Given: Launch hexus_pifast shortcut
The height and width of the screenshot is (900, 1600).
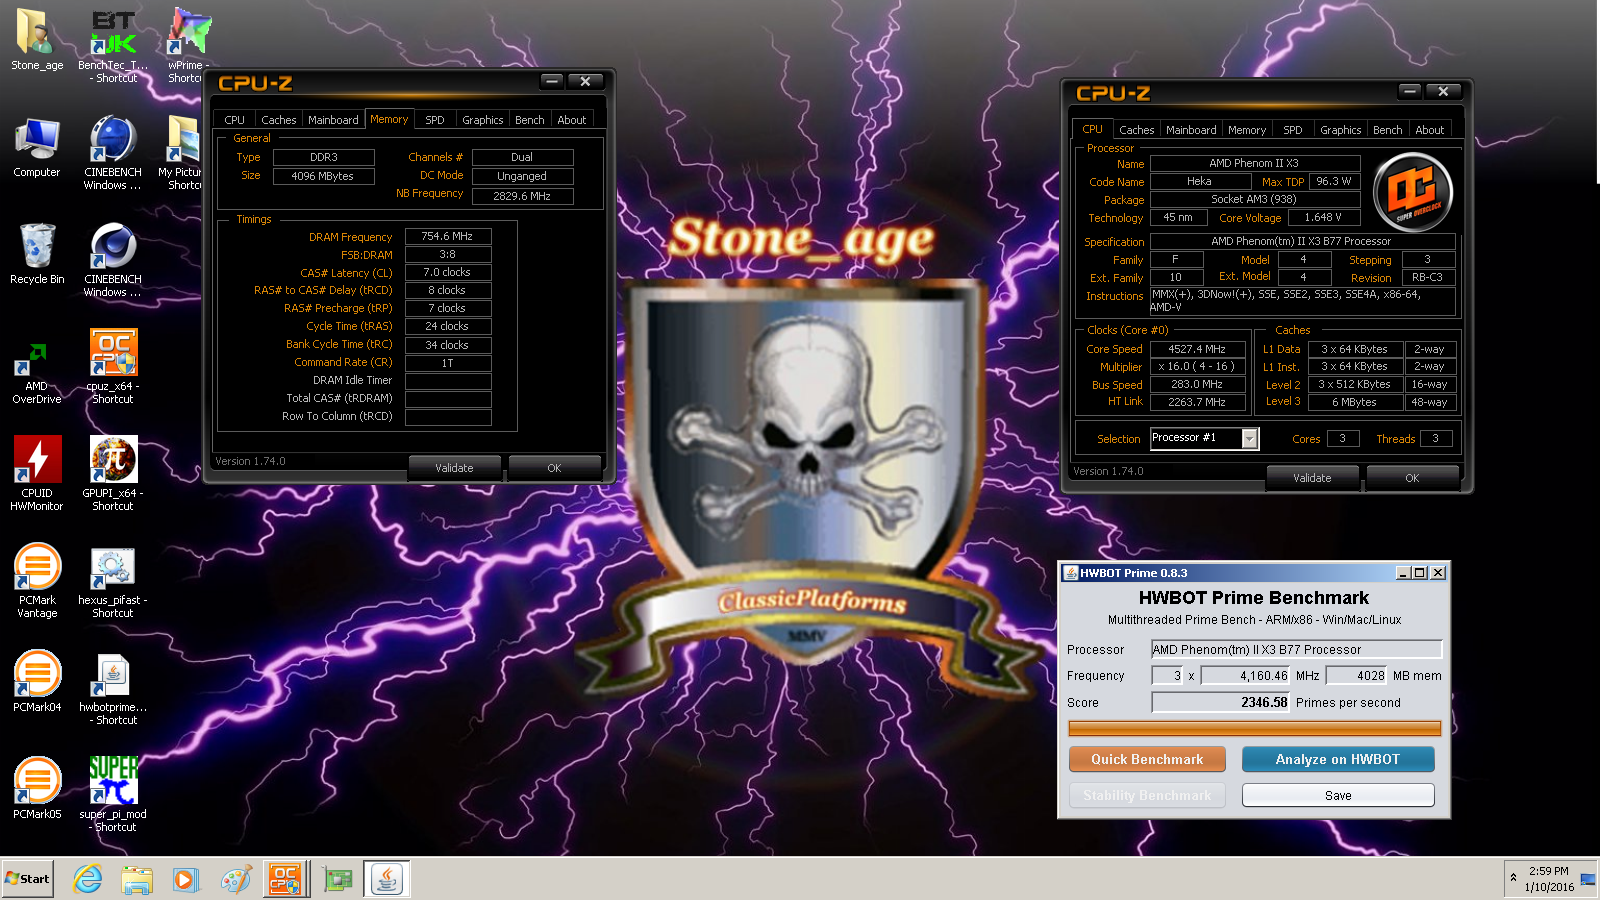Looking at the screenshot, I should (113, 580).
